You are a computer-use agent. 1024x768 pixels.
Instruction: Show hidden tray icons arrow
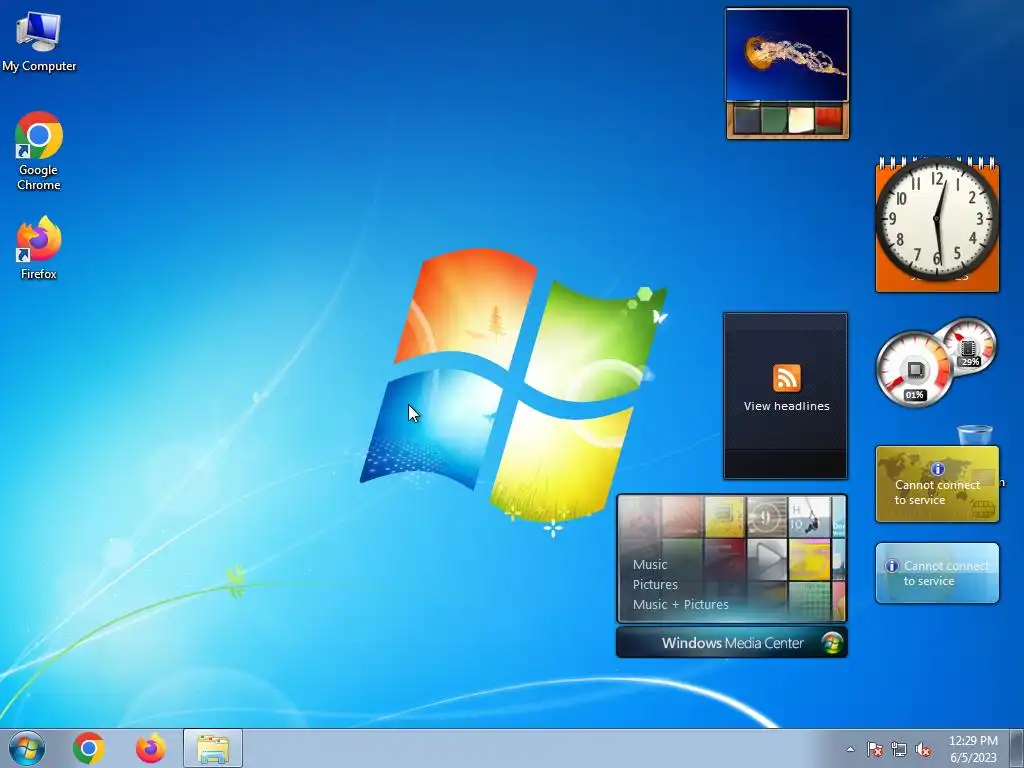tap(850, 749)
